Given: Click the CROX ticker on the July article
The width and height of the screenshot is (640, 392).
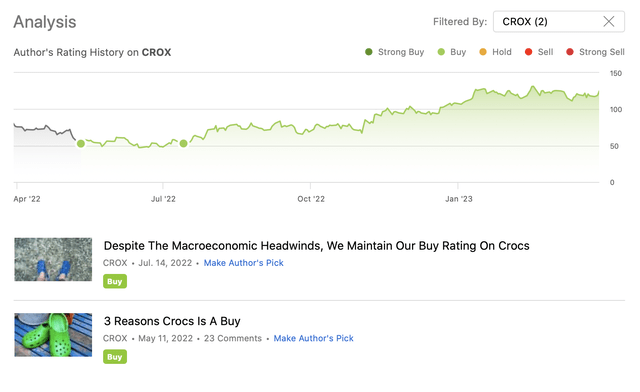Looking at the screenshot, I should 115,263.
